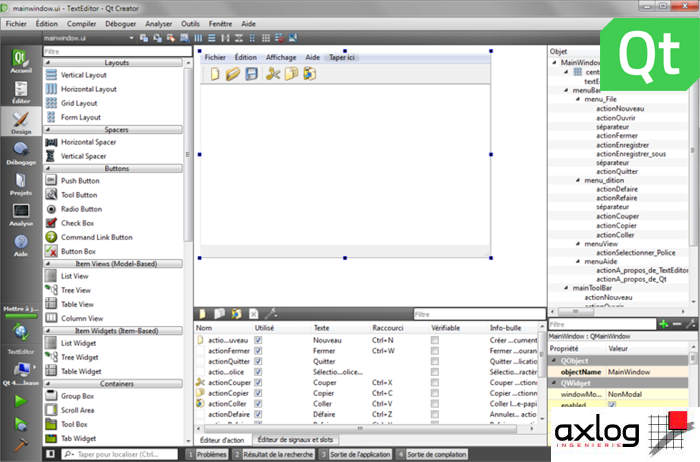
Task: Open Sortie de l'application pane
Action: (355, 454)
